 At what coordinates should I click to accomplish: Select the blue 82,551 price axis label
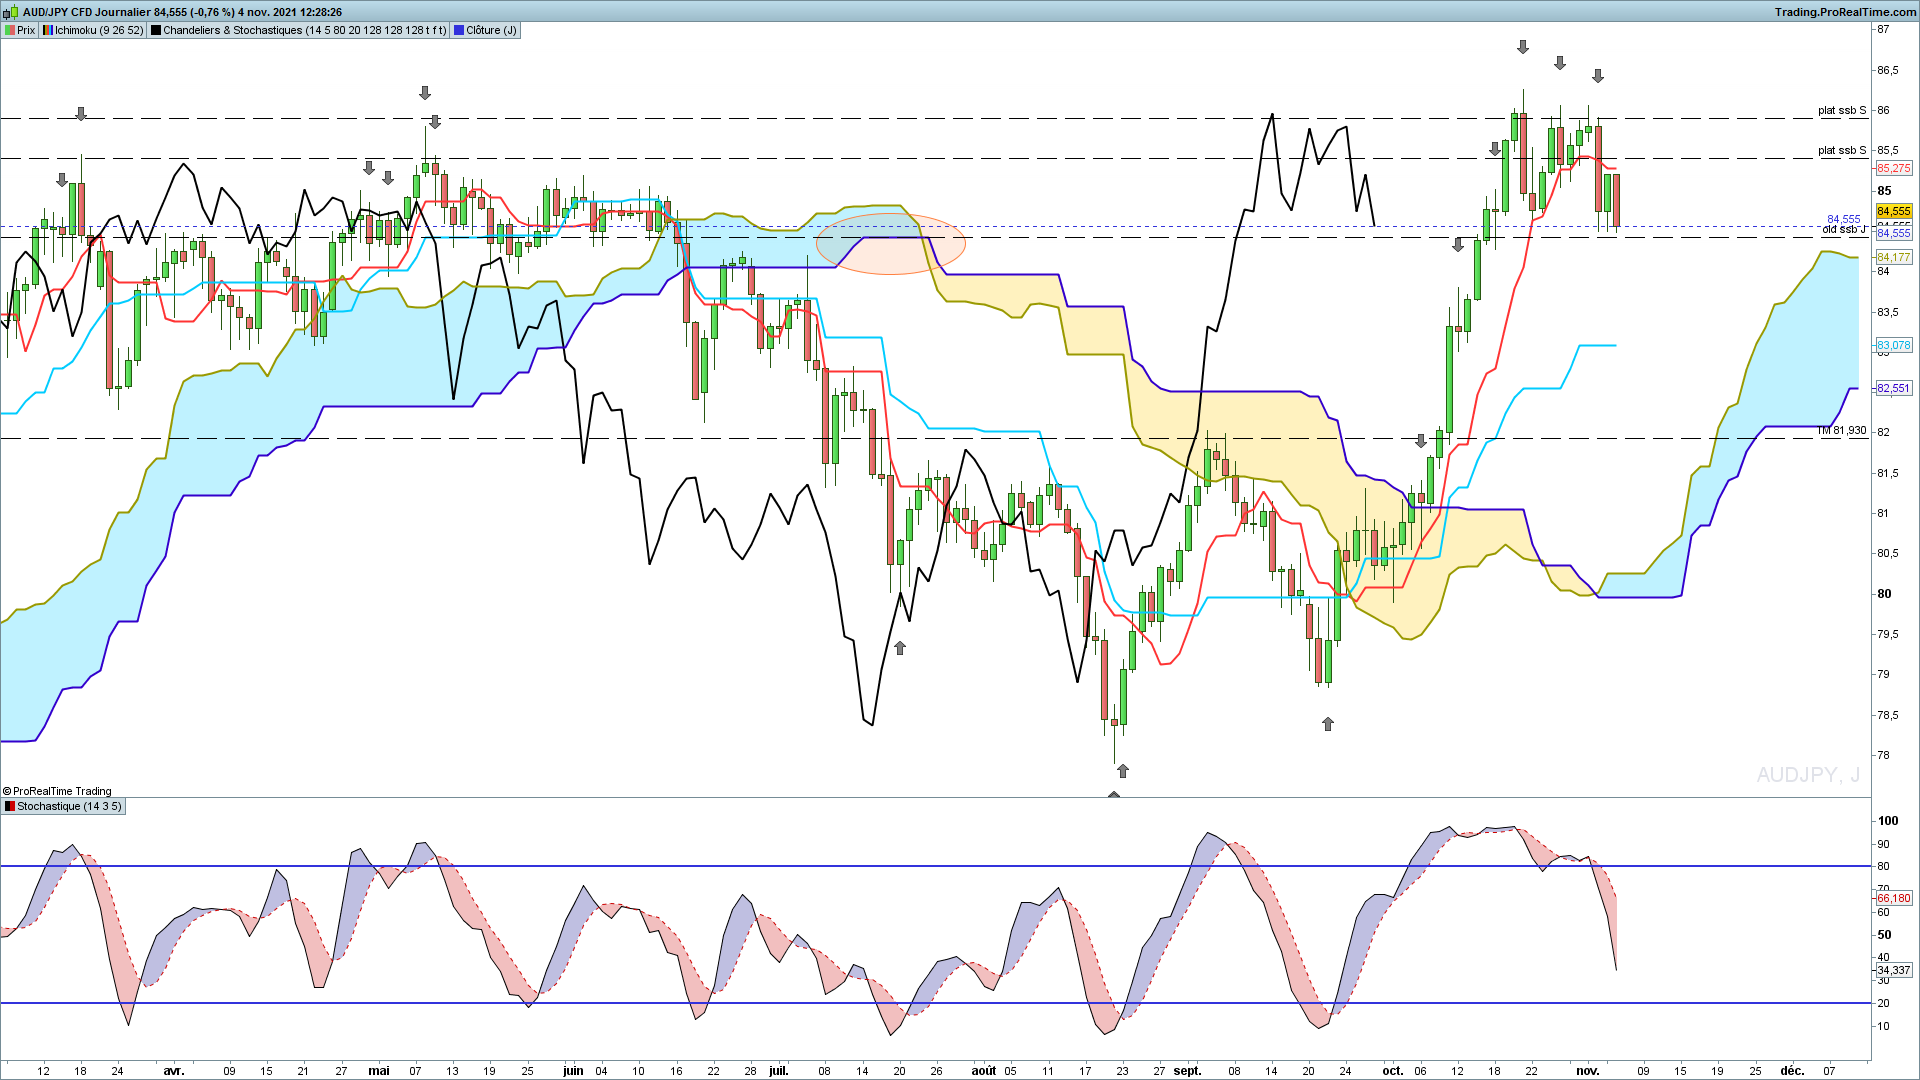[1894, 388]
